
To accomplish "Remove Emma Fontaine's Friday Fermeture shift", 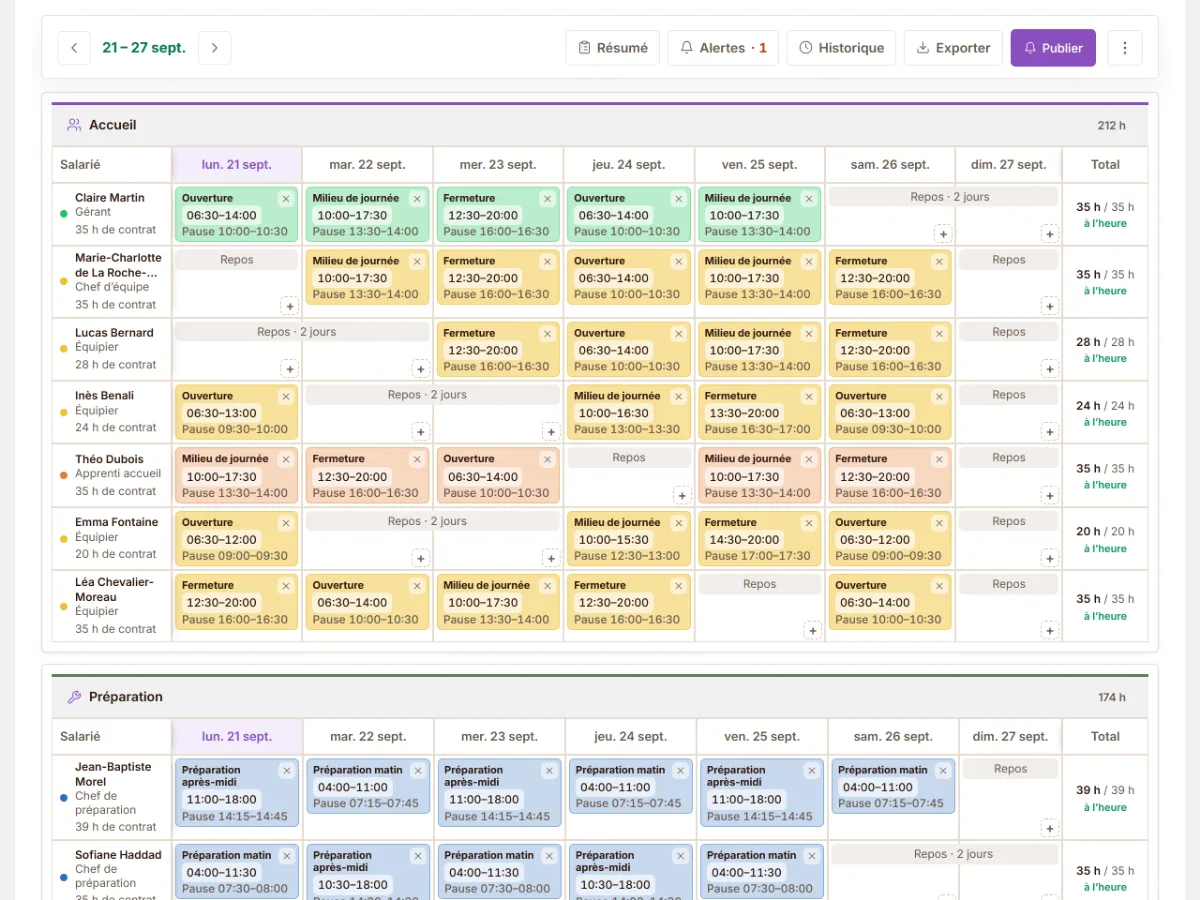I will pos(809,523).
